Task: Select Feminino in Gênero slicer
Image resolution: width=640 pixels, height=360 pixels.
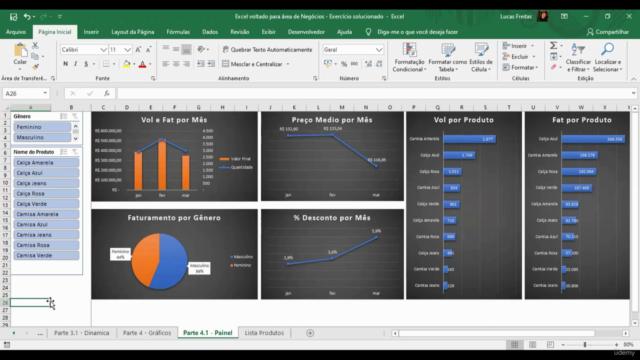Action: (42, 127)
